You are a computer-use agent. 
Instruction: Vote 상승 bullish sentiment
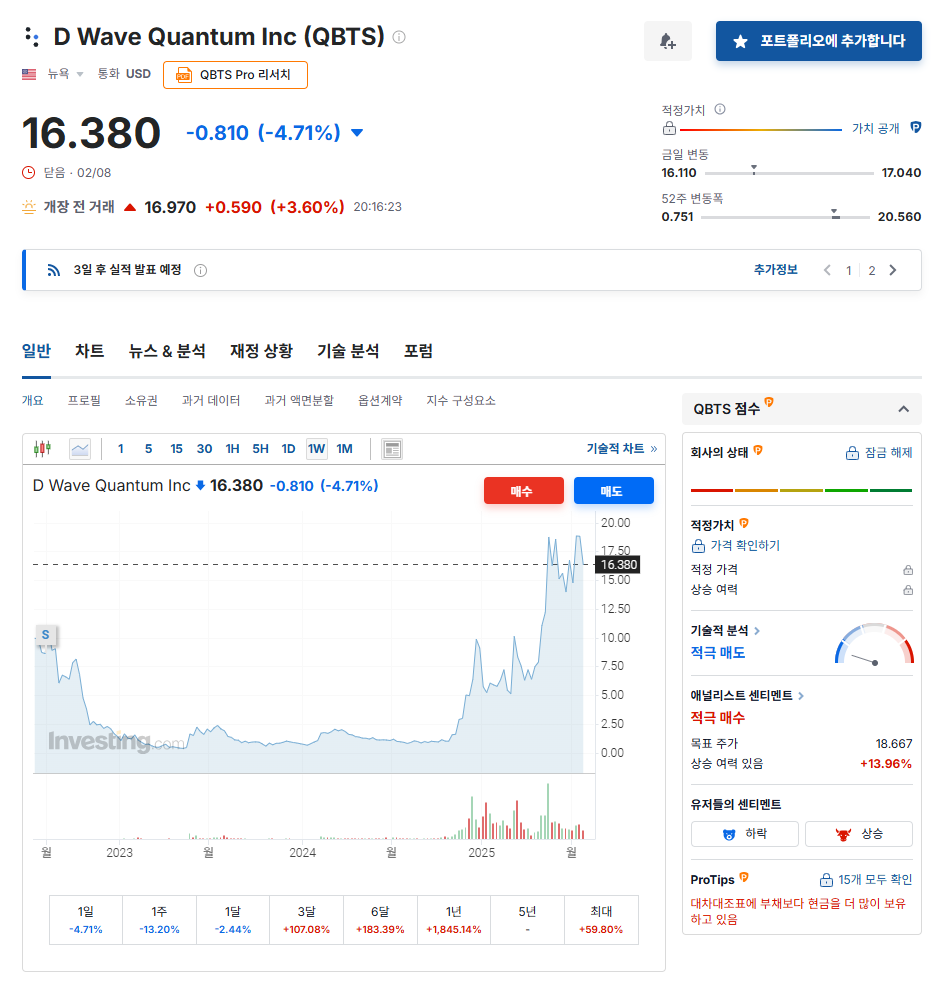859,834
